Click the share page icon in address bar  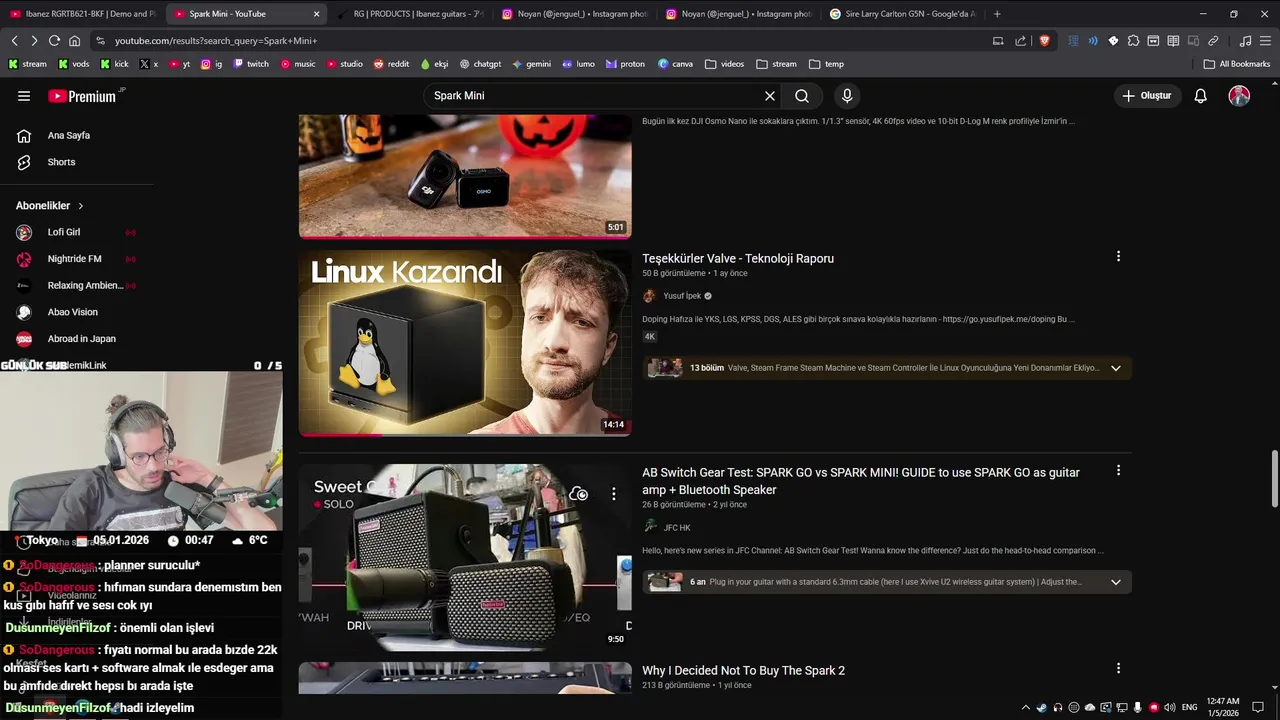pos(1020,41)
